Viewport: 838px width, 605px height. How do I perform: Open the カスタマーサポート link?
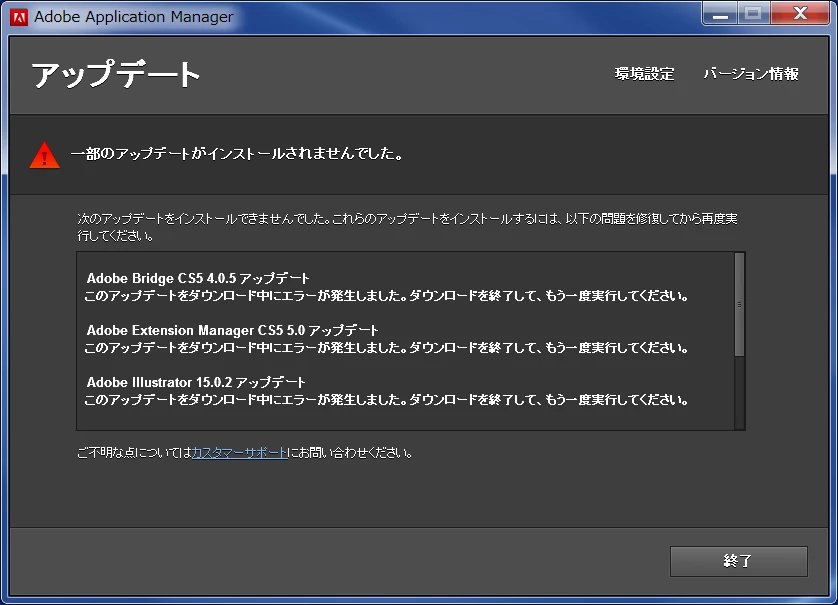pos(239,453)
